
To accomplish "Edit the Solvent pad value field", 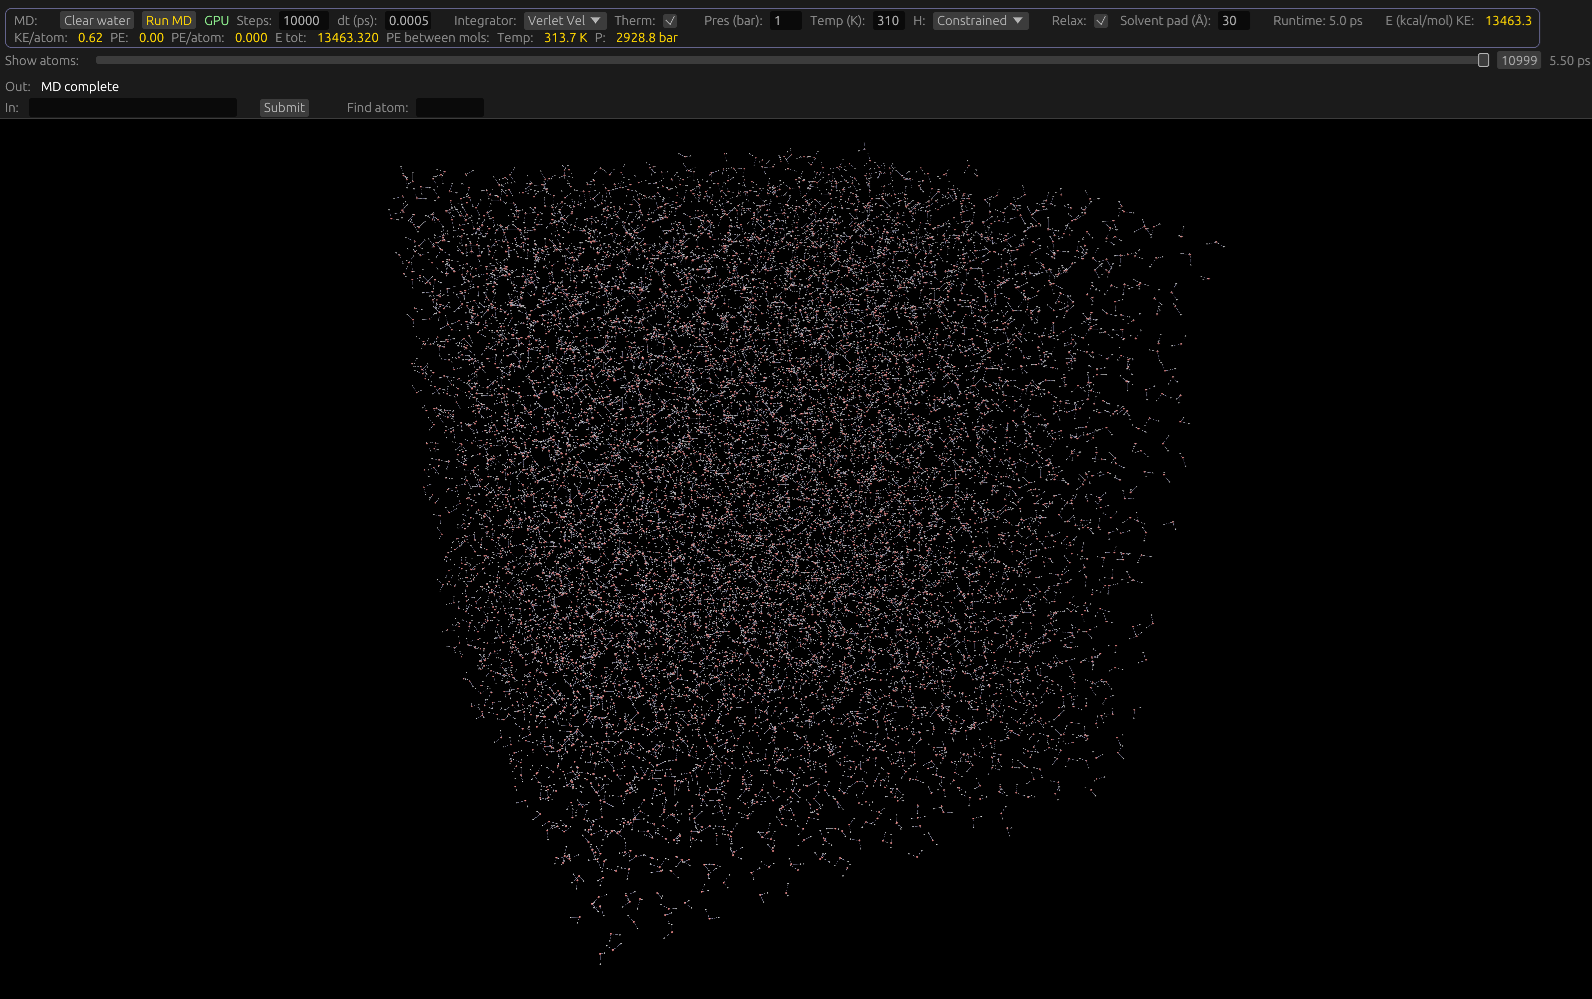I will point(1233,21).
